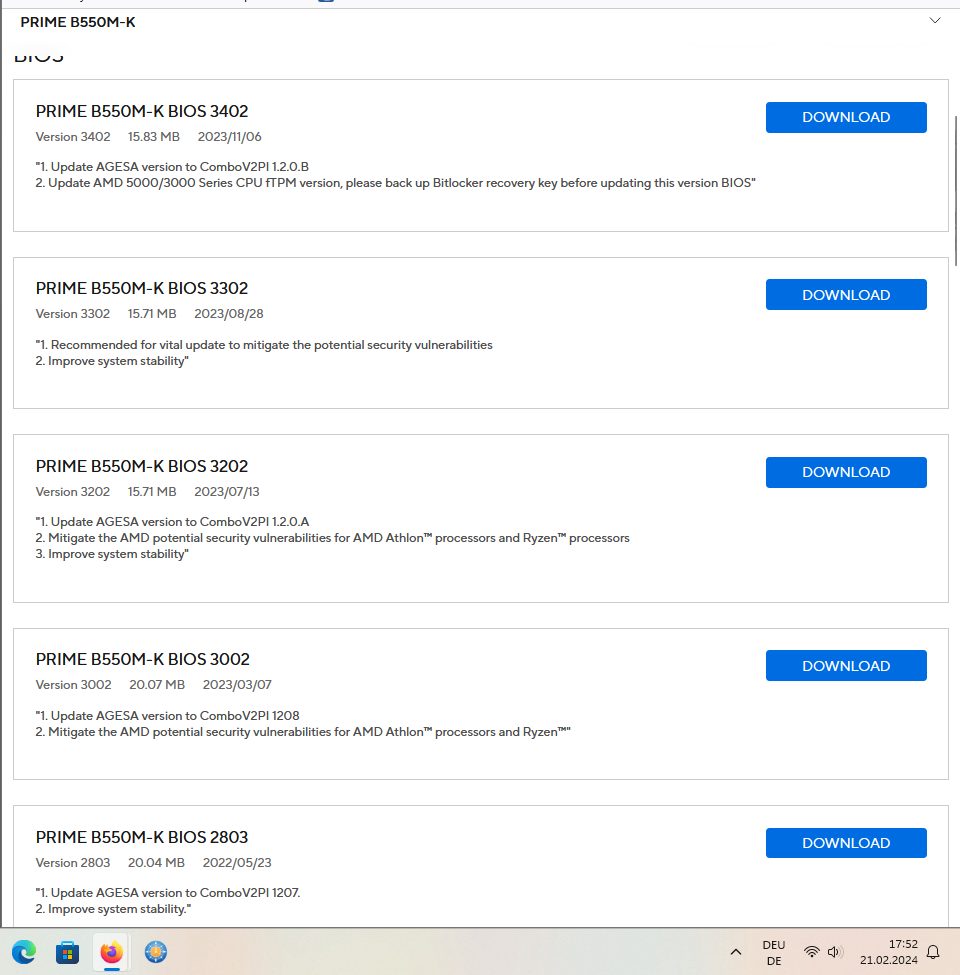Click the ComboV2PI 1208 AGESA note
This screenshot has height=975, width=960.
pyautogui.click(x=168, y=716)
